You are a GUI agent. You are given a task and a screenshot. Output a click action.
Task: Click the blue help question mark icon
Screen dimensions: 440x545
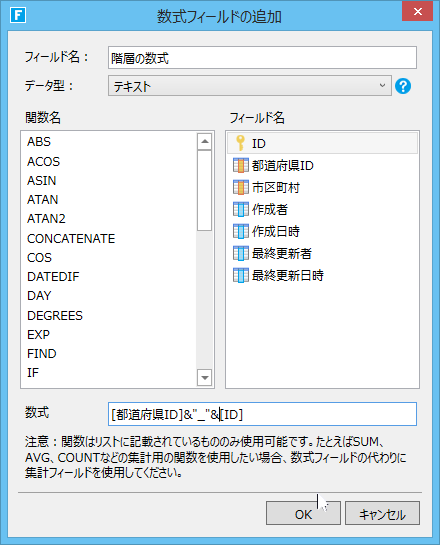pyautogui.click(x=403, y=86)
